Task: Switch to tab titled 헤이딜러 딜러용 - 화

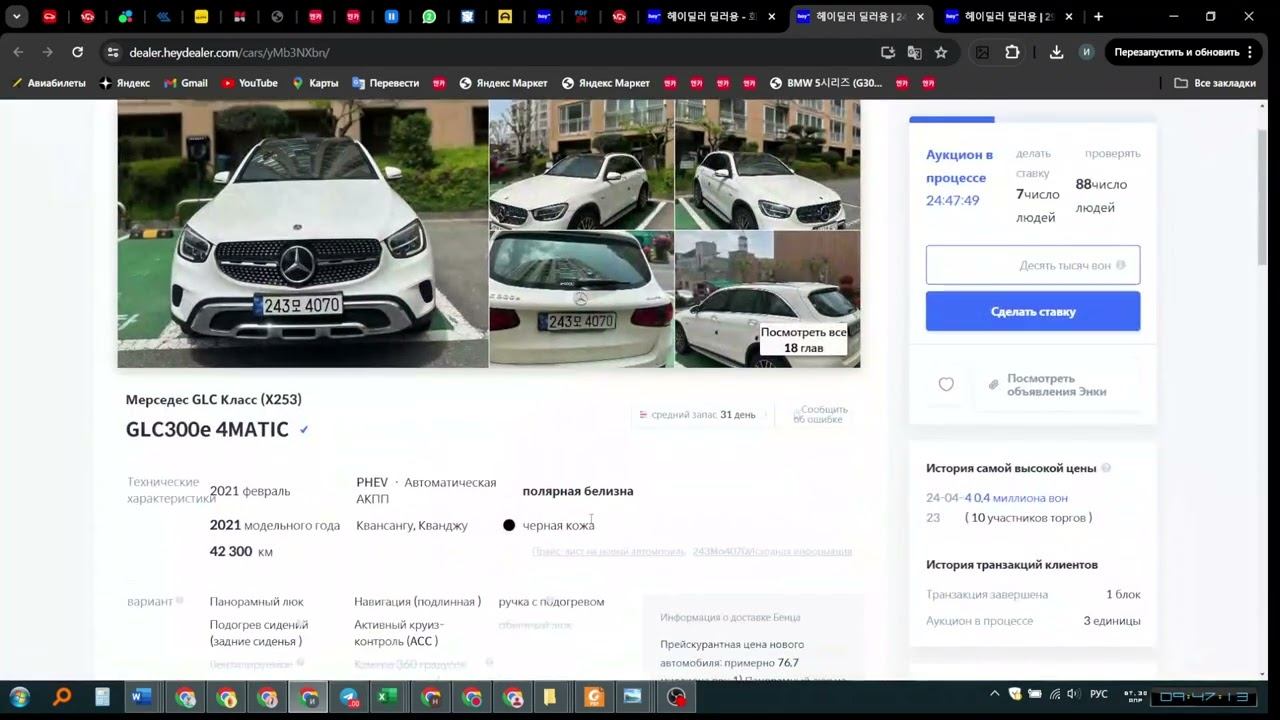Action: click(x=711, y=16)
